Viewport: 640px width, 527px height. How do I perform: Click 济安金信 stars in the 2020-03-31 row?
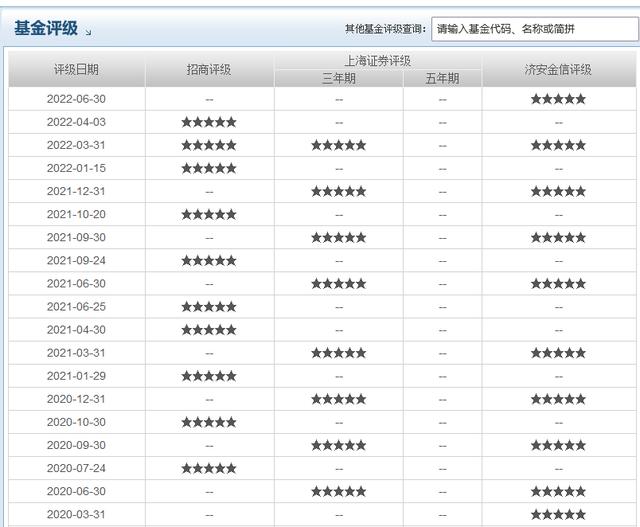click(558, 514)
